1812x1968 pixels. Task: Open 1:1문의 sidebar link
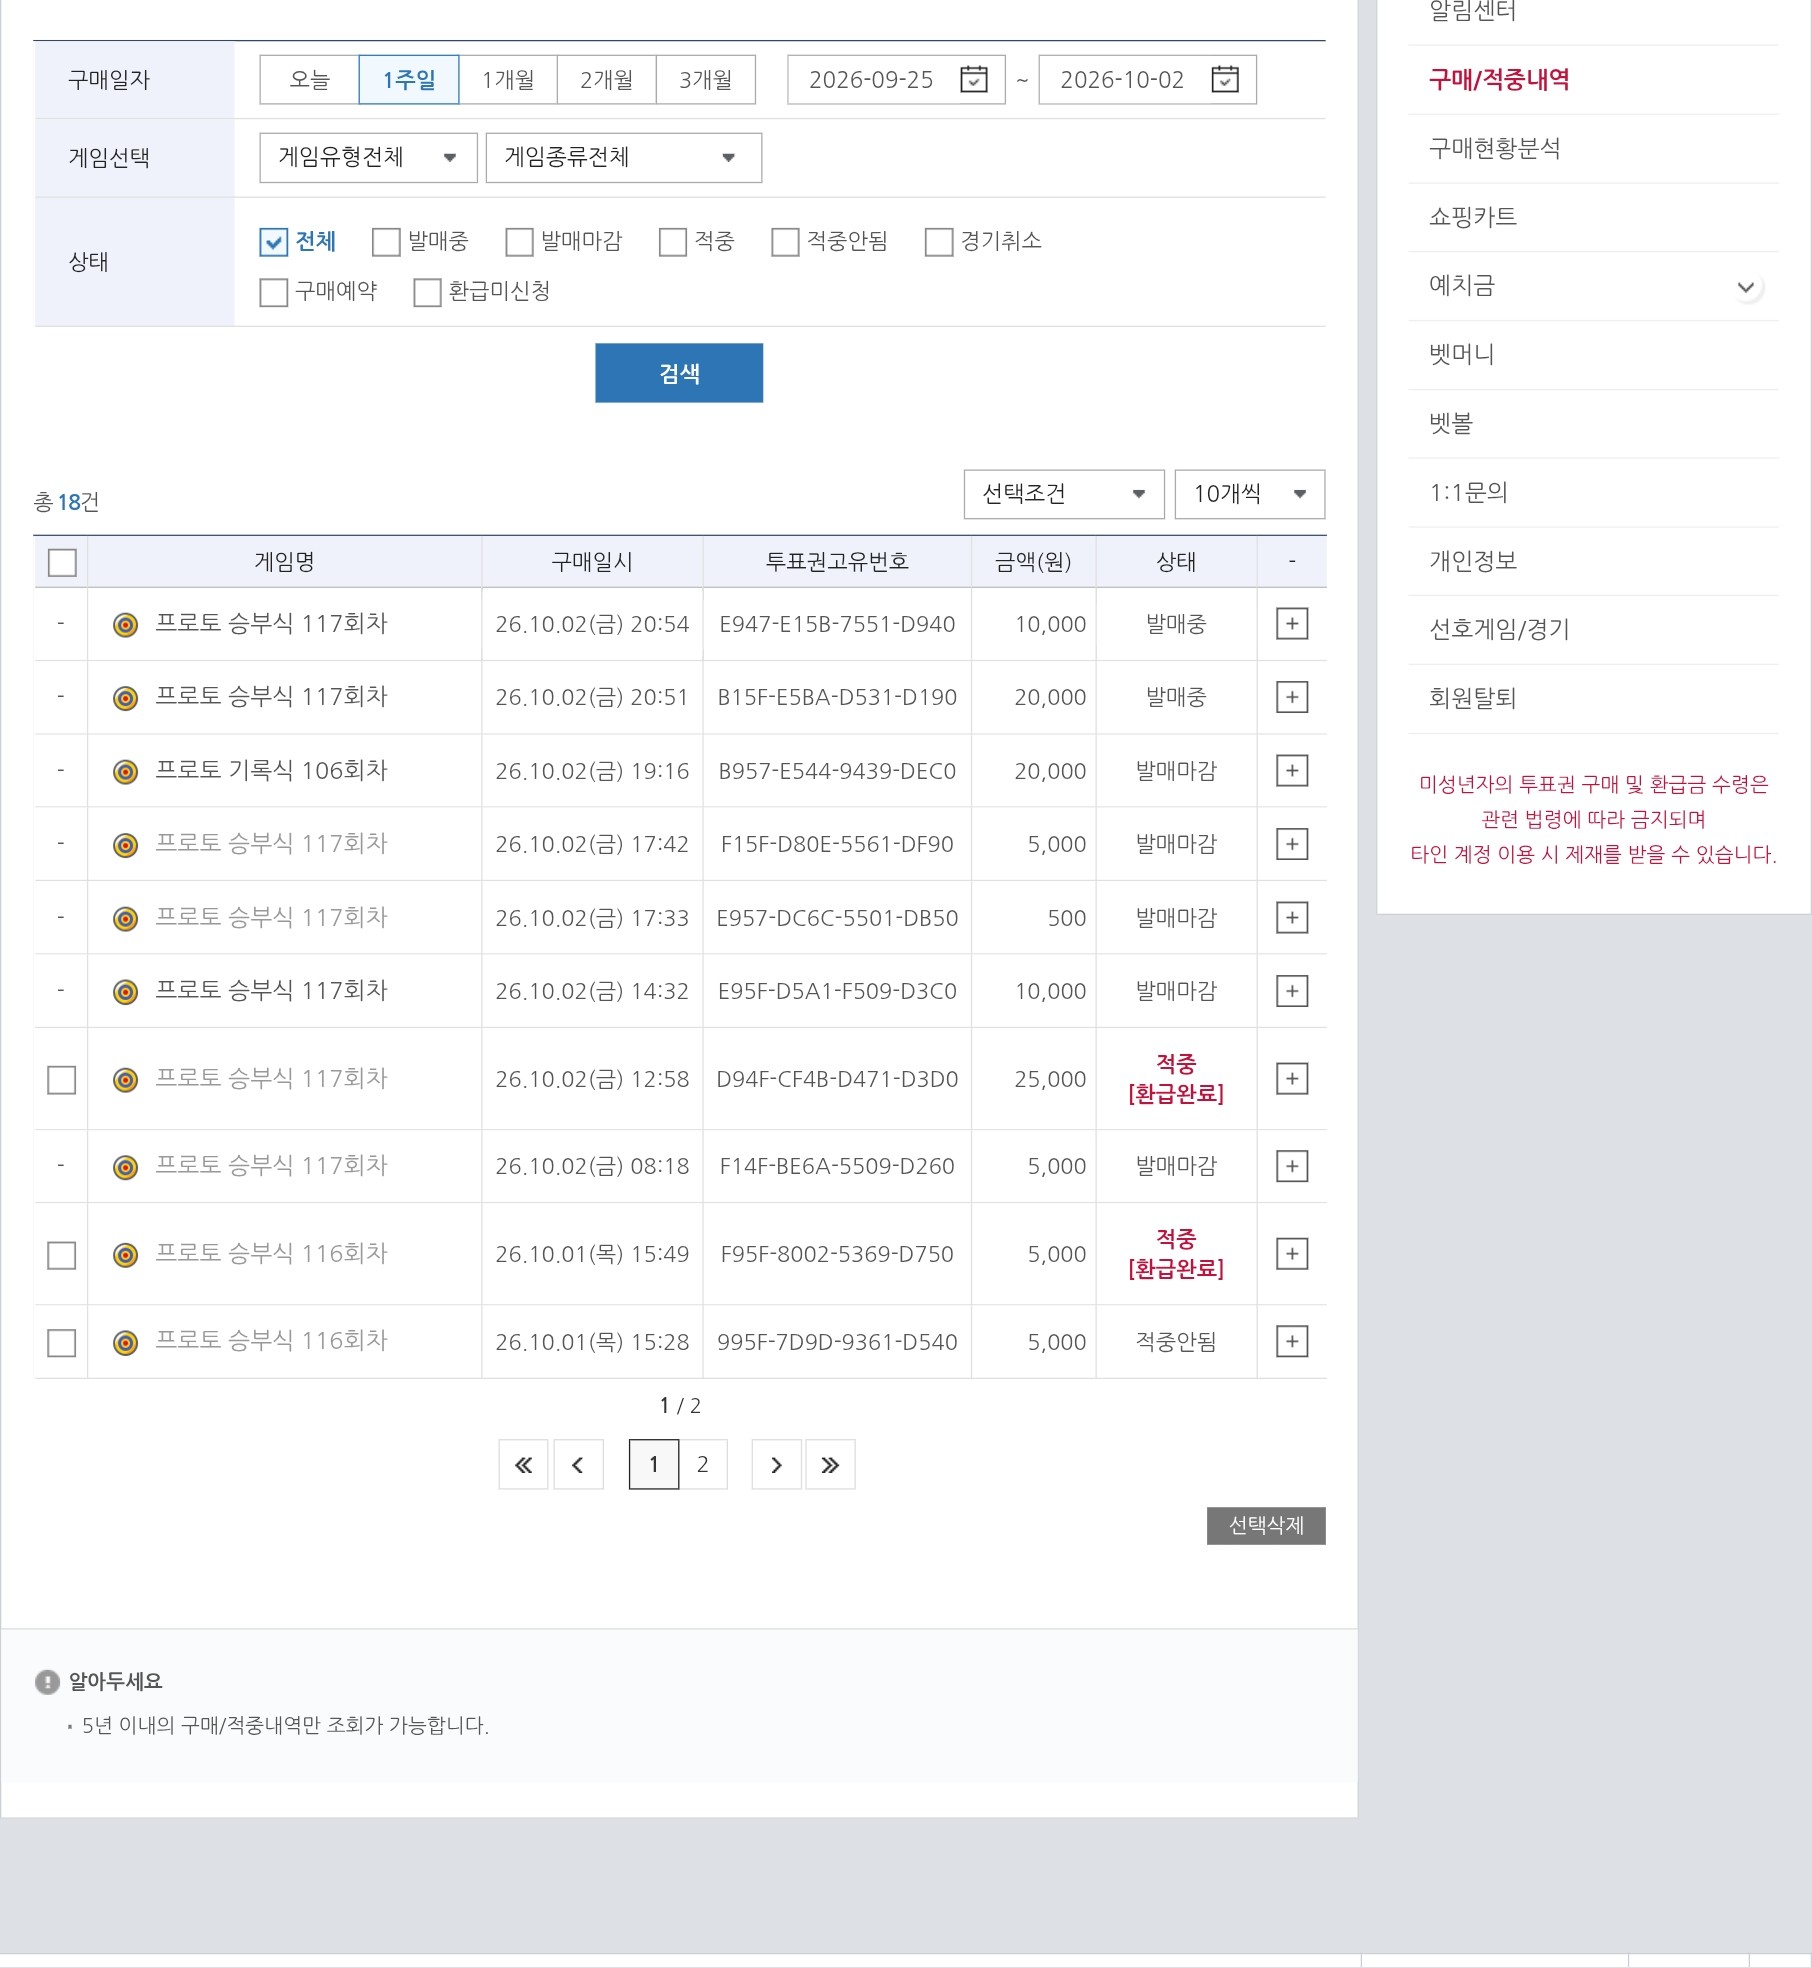(x=1468, y=492)
